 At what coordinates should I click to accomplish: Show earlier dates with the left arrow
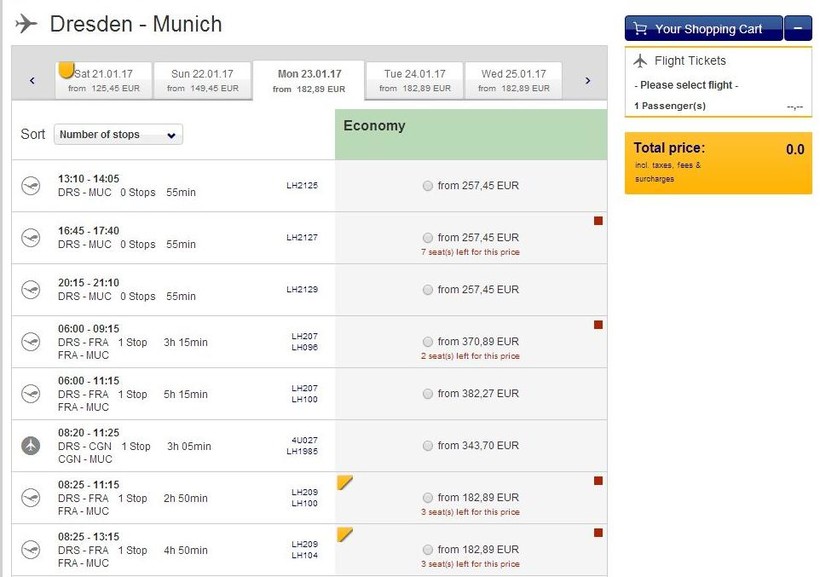pos(32,81)
